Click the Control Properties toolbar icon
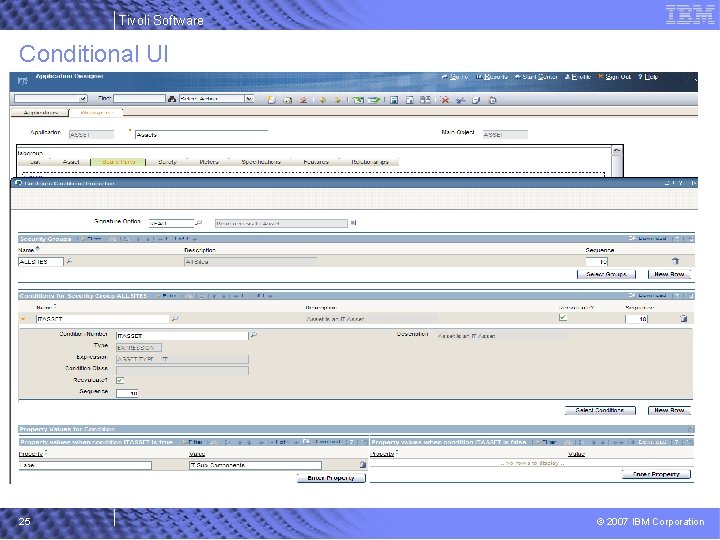 410,100
